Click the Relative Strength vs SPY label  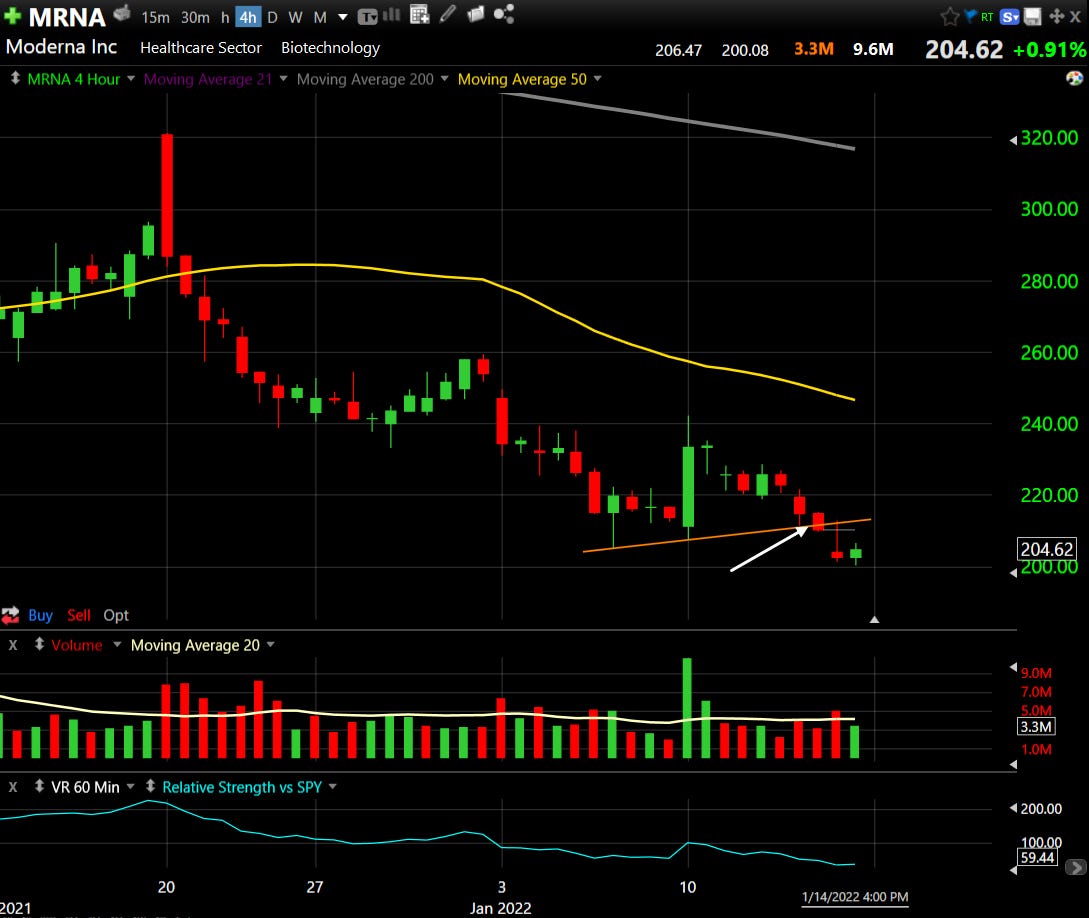coord(242,787)
